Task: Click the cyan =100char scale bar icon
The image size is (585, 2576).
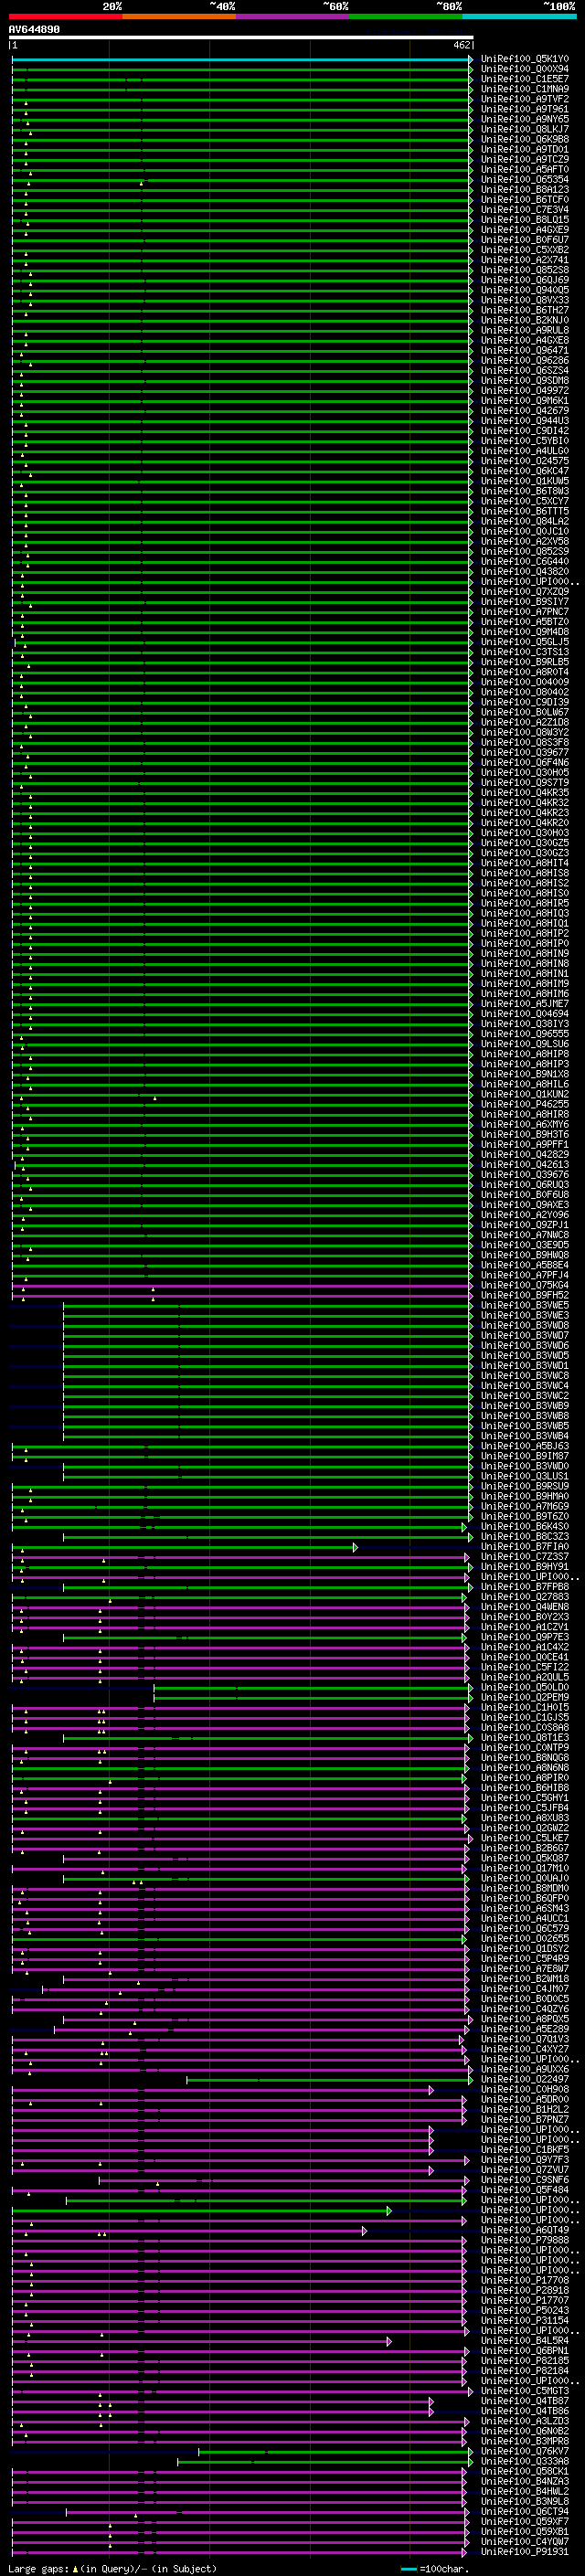Action: tap(408, 2569)
